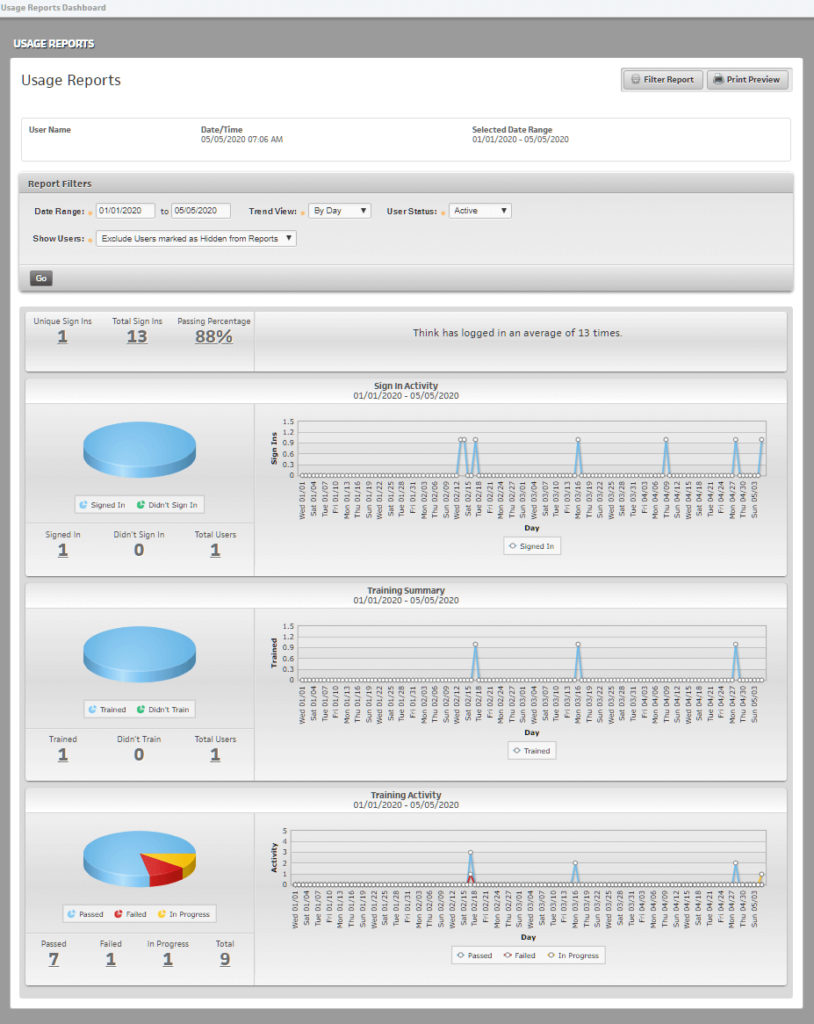814x1024 pixels.
Task: Click the Didn't Sign In legend pie icon
Action: [139, 505]
